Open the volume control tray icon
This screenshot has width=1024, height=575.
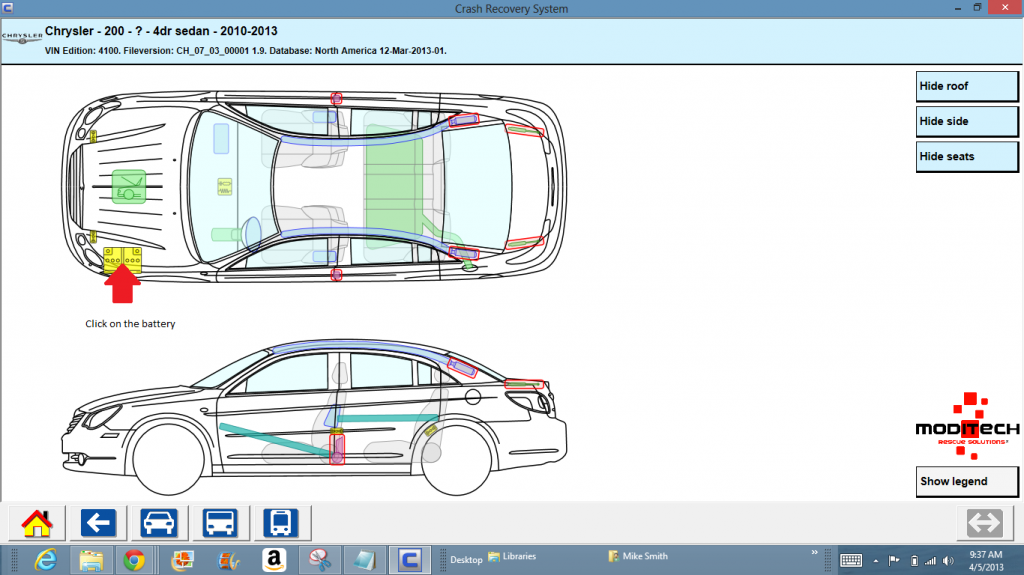[948, 561]
